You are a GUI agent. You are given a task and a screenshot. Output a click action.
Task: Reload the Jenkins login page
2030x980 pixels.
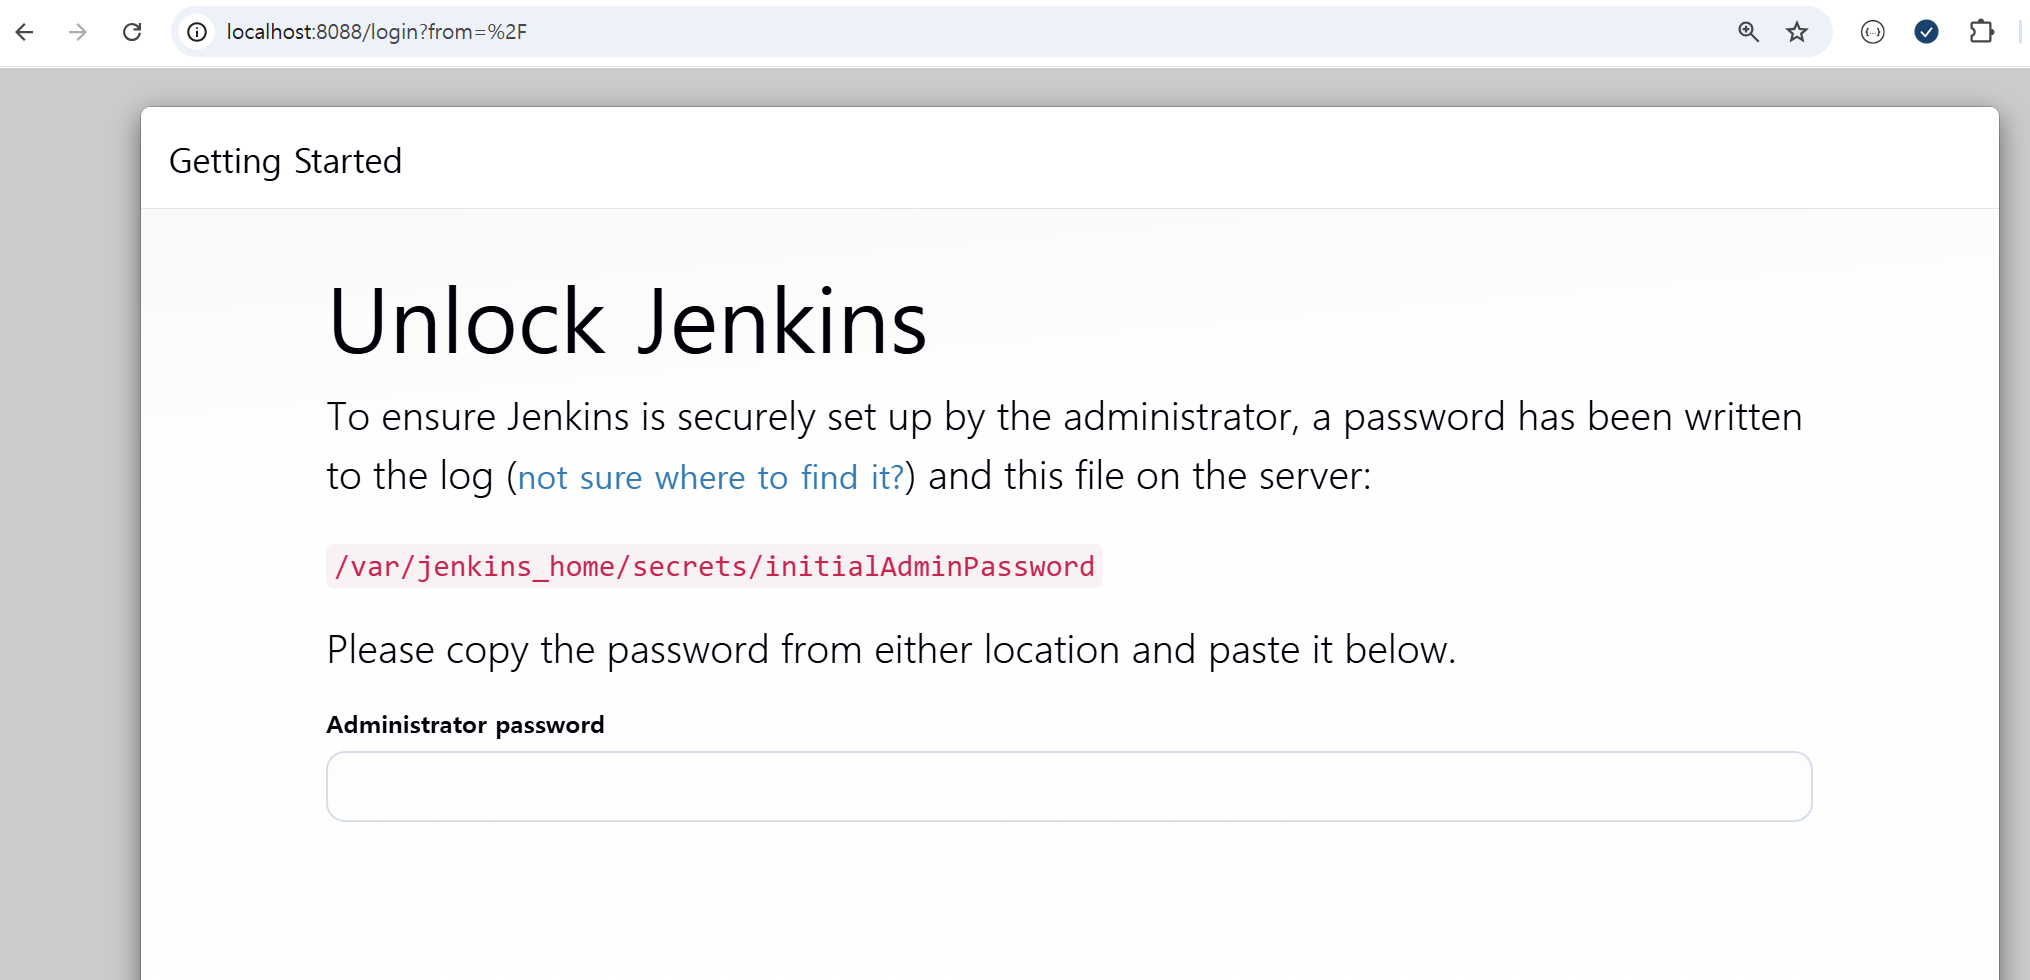tap(132, 32)
